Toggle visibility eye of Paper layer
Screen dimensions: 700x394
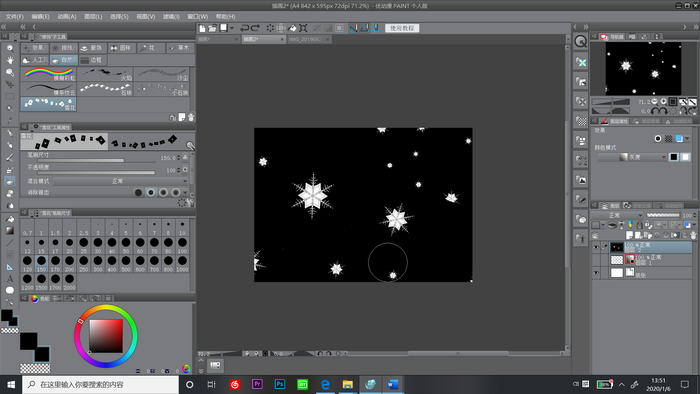pyautogui.click(x=596, y=273)
